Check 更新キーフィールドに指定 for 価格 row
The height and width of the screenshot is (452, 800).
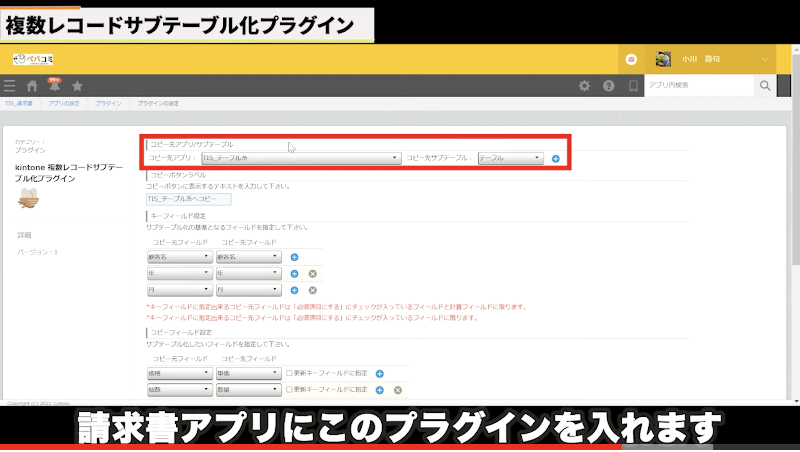coord(289,373)
